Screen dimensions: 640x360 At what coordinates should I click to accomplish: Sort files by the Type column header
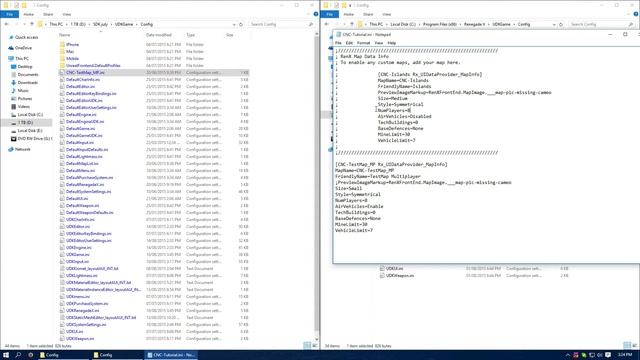coord(191,35)
